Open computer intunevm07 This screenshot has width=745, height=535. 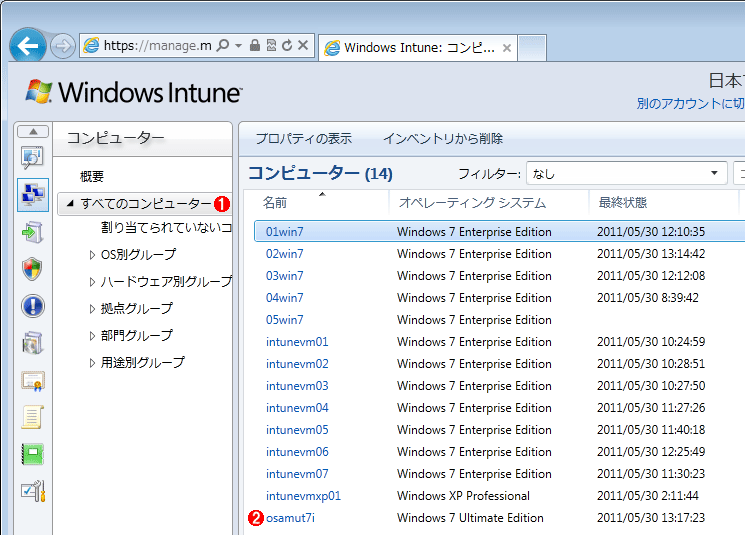tap(297, 474)
